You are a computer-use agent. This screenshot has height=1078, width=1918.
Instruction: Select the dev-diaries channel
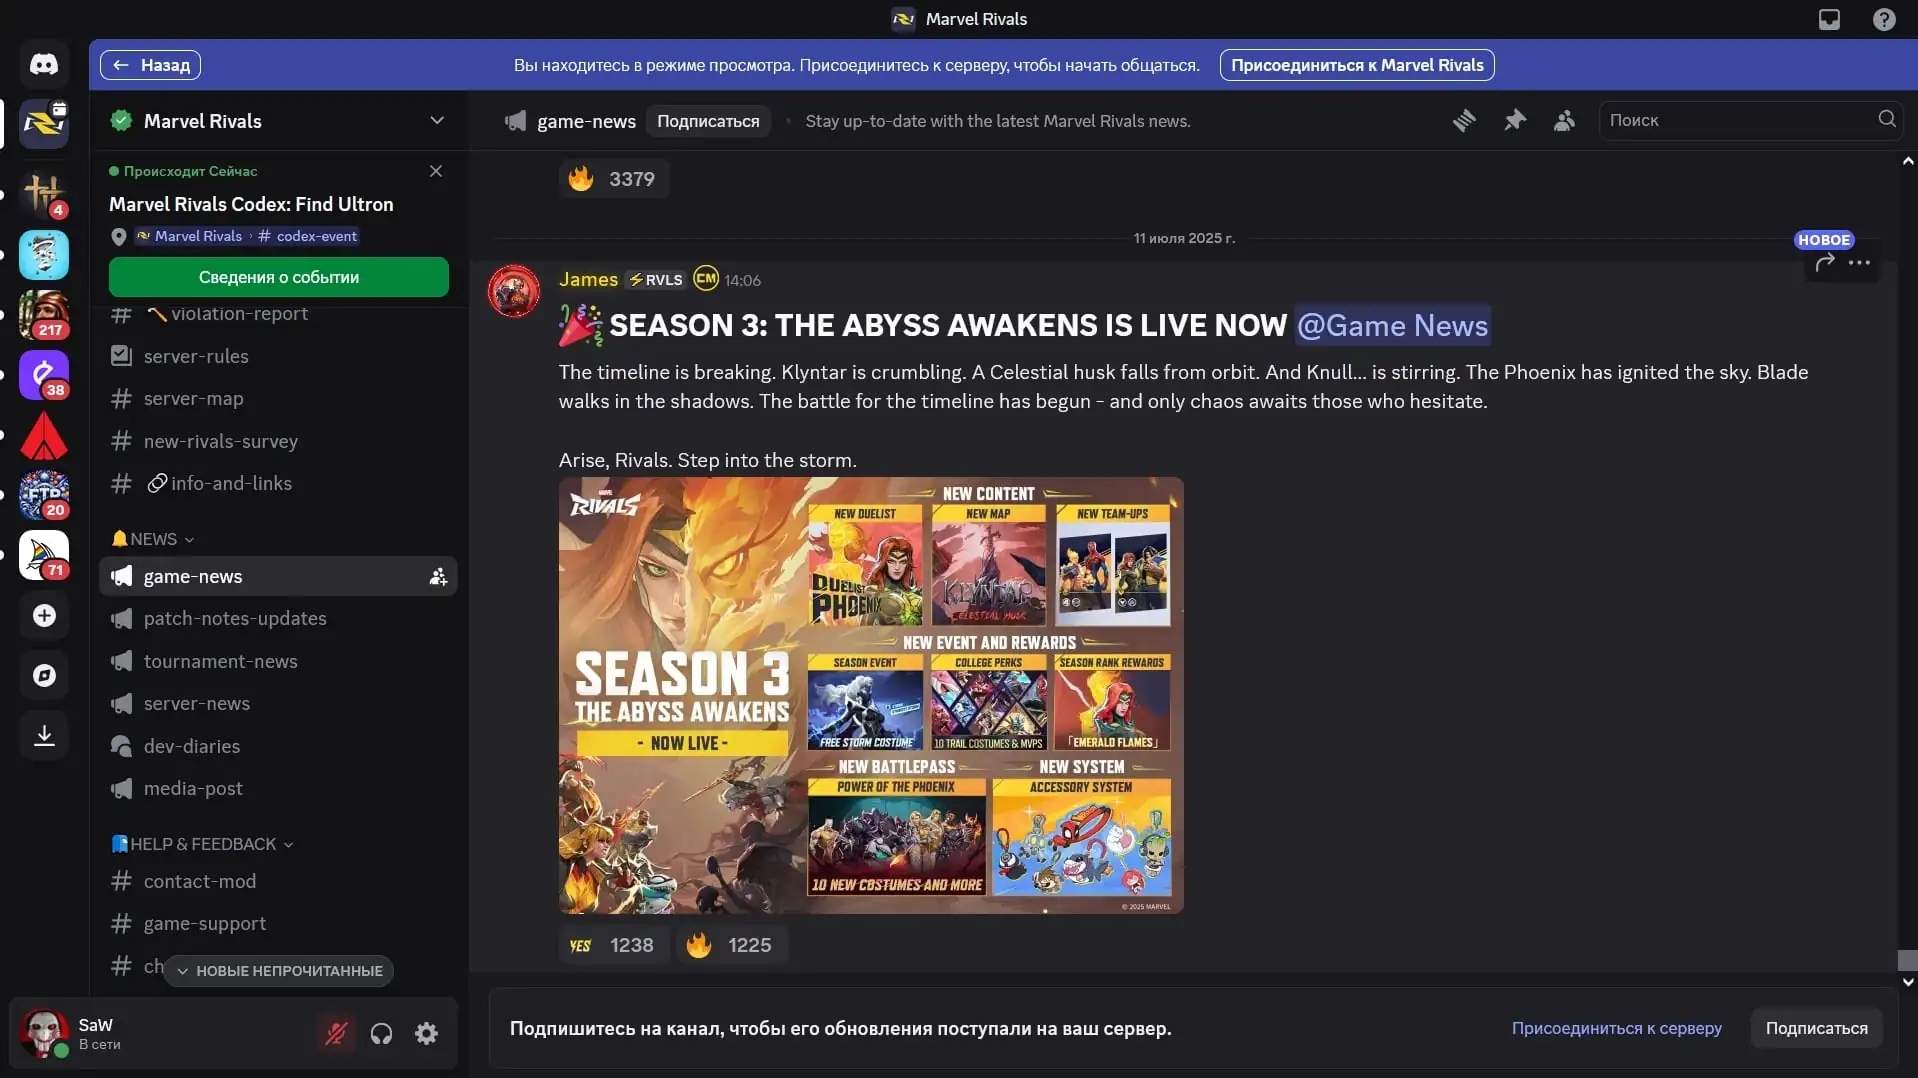(192, 746)
